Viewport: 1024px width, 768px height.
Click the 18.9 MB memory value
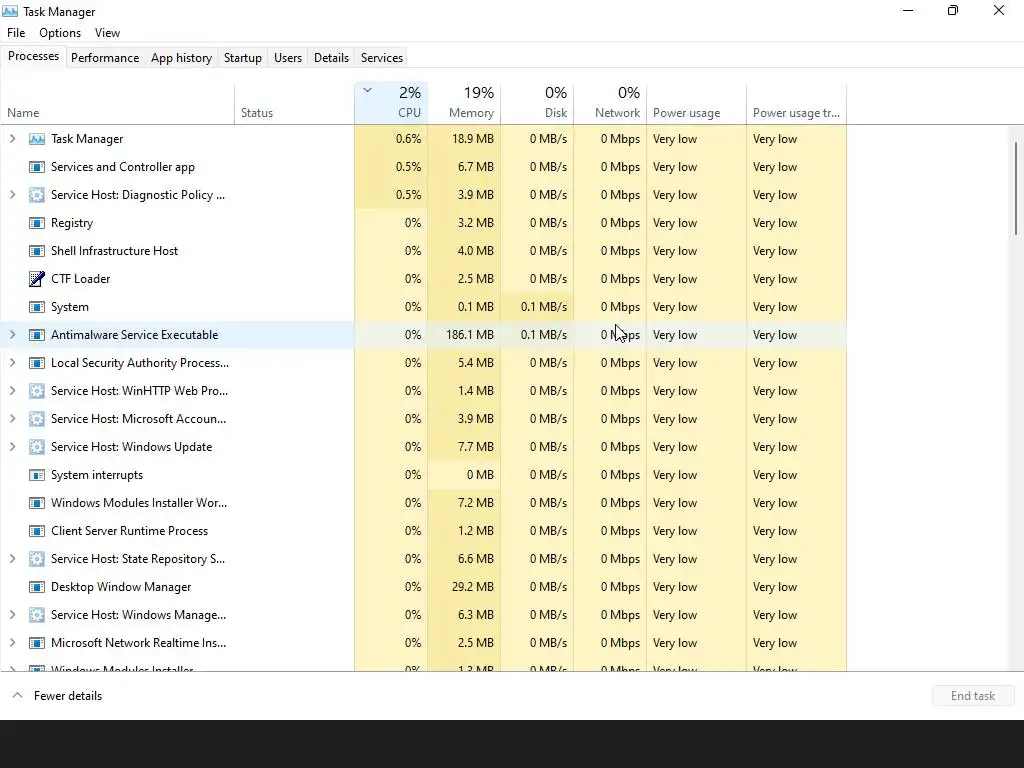(x=473, y=138)
